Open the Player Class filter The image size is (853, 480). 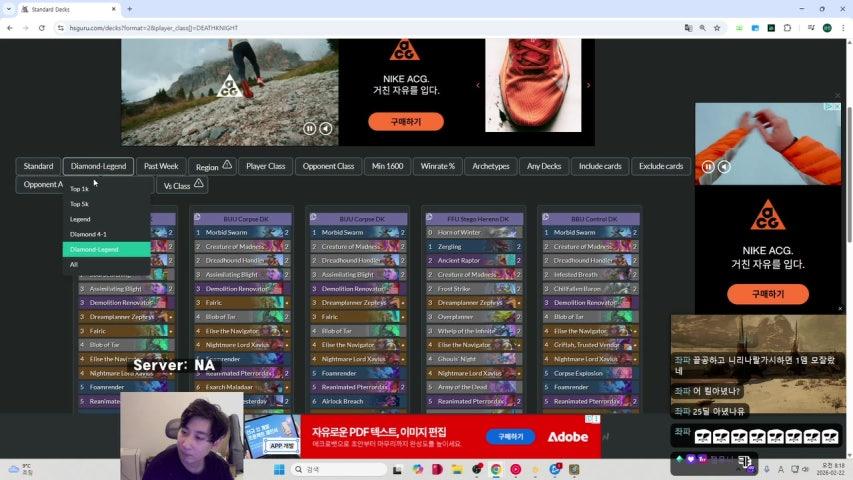coord(265,166)
